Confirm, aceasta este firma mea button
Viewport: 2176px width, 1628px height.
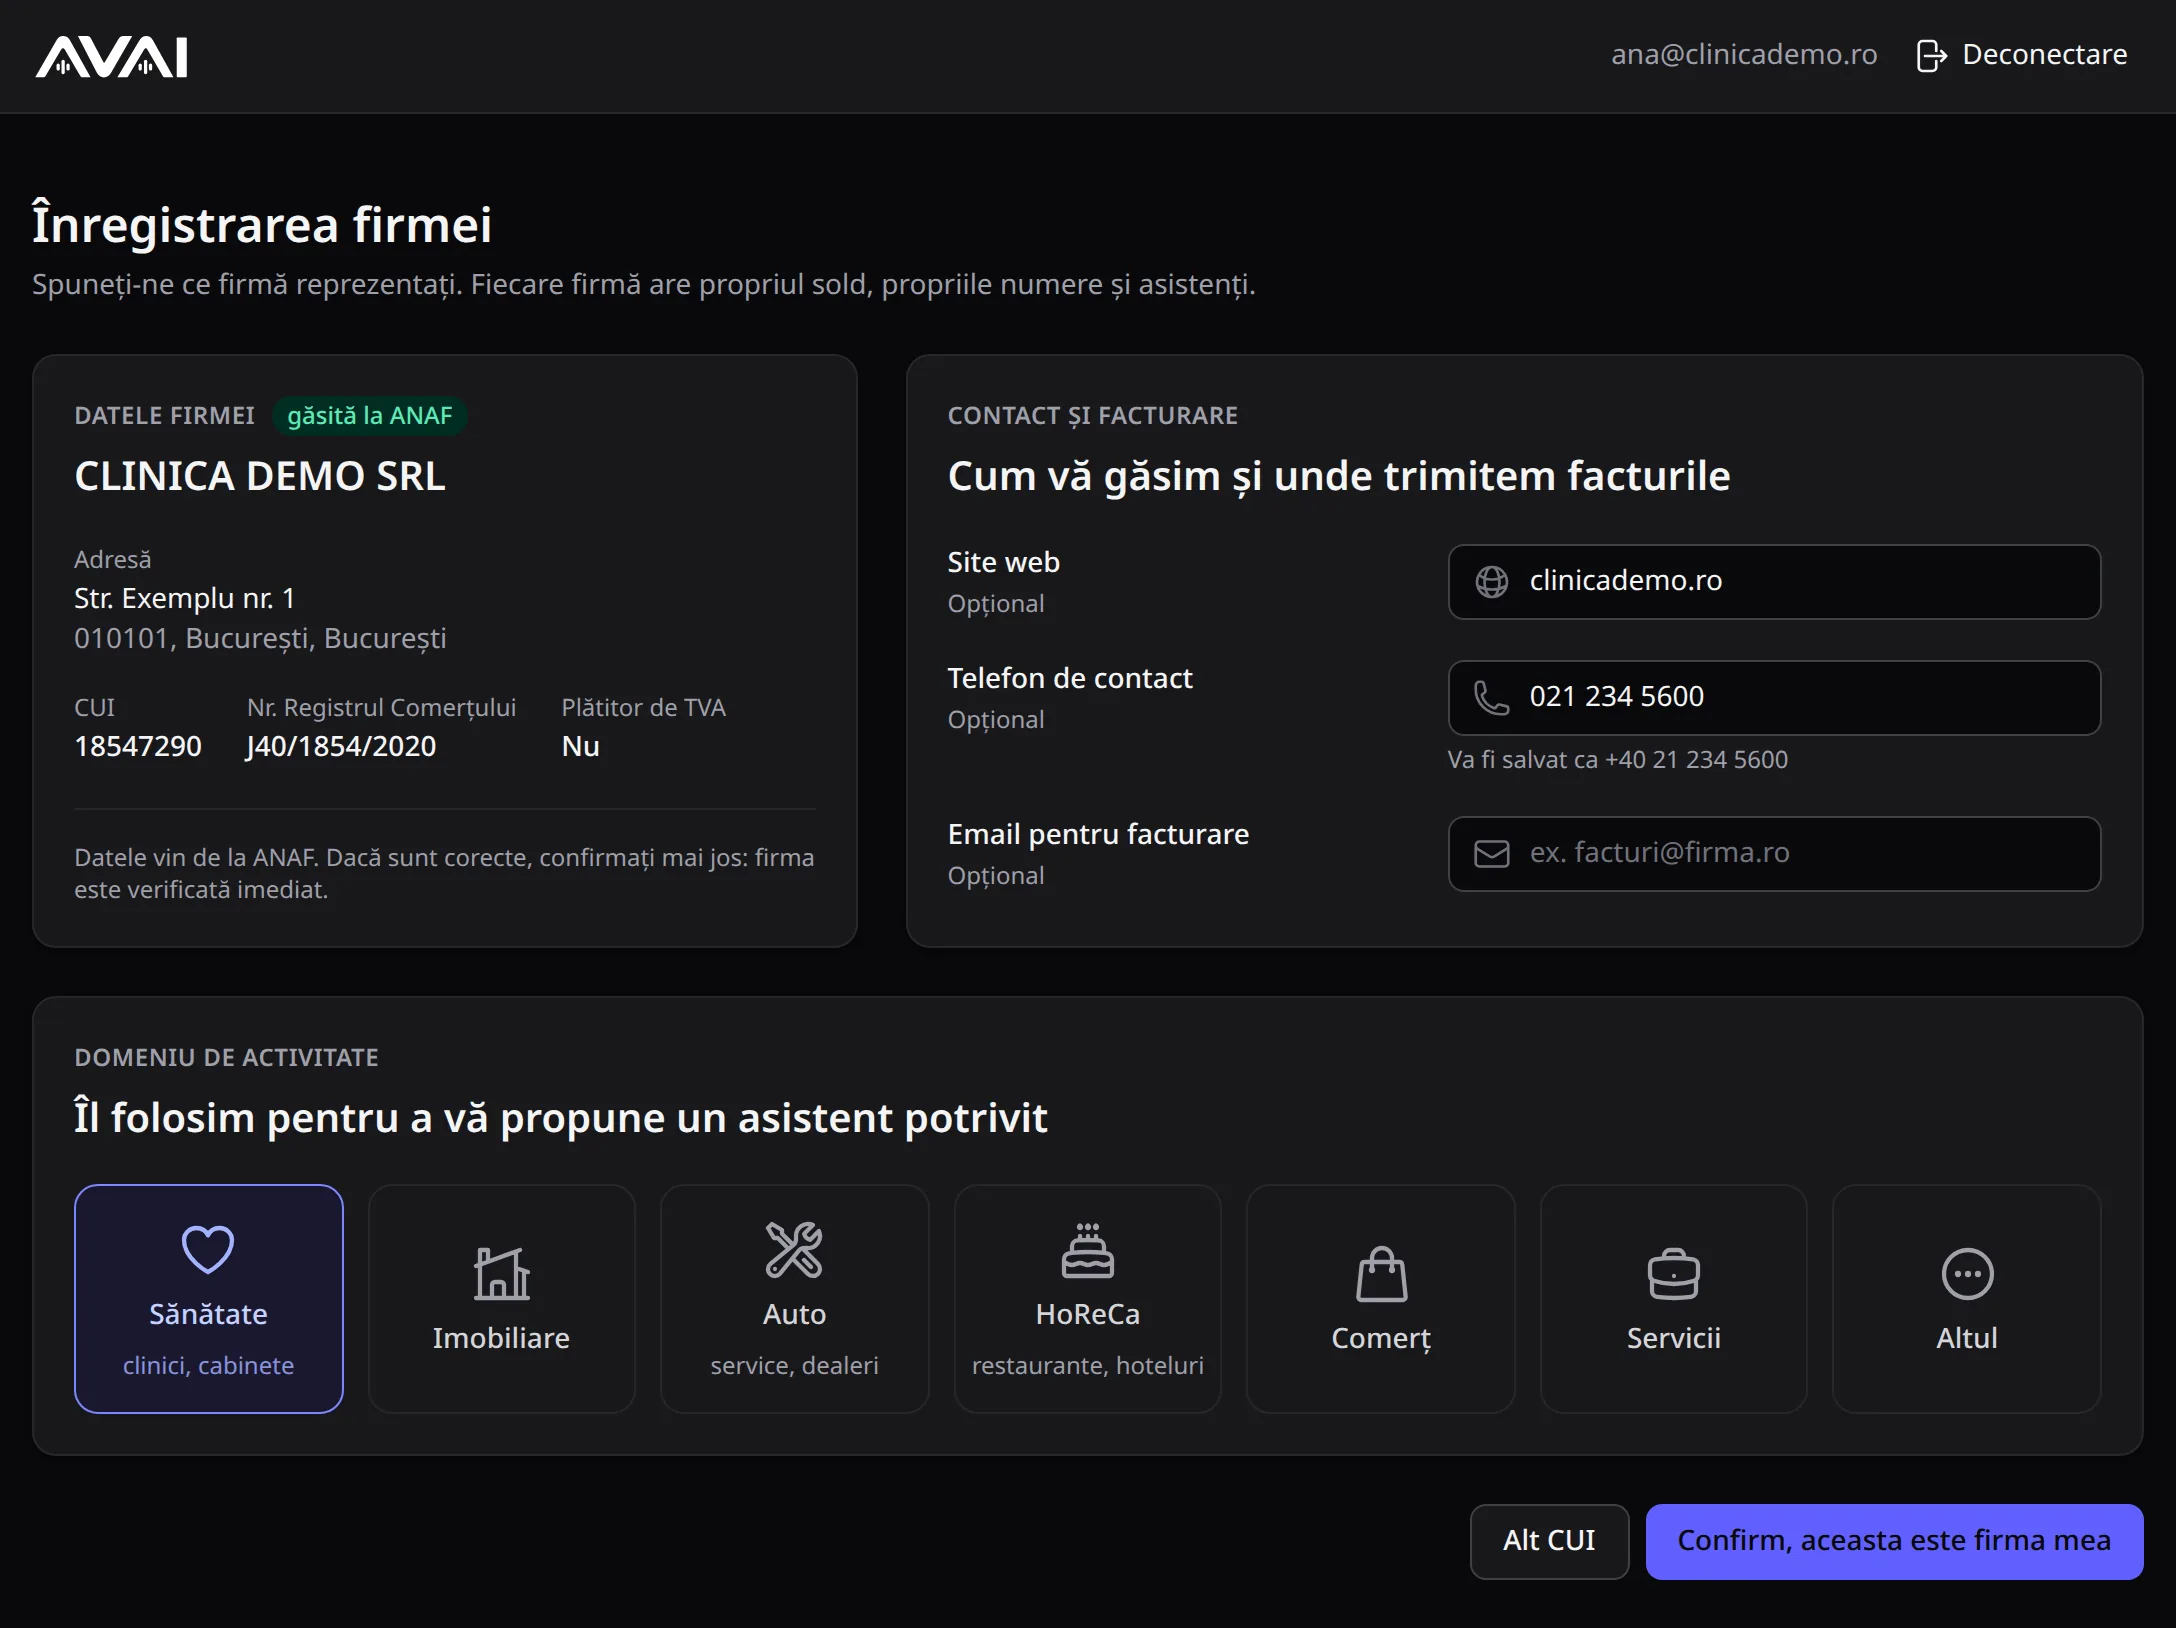tap(1894, 1541)
